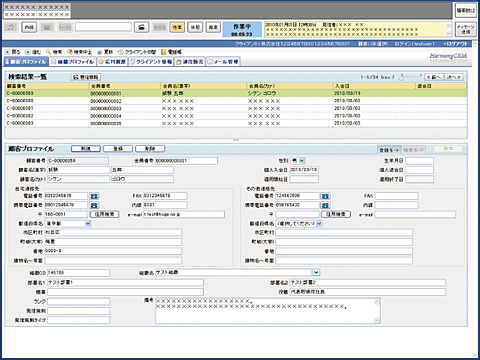Image resolution: width=480 pixels, height=360 pixels.
Task: Click the 組織ID input field
Action: [78, 273]
